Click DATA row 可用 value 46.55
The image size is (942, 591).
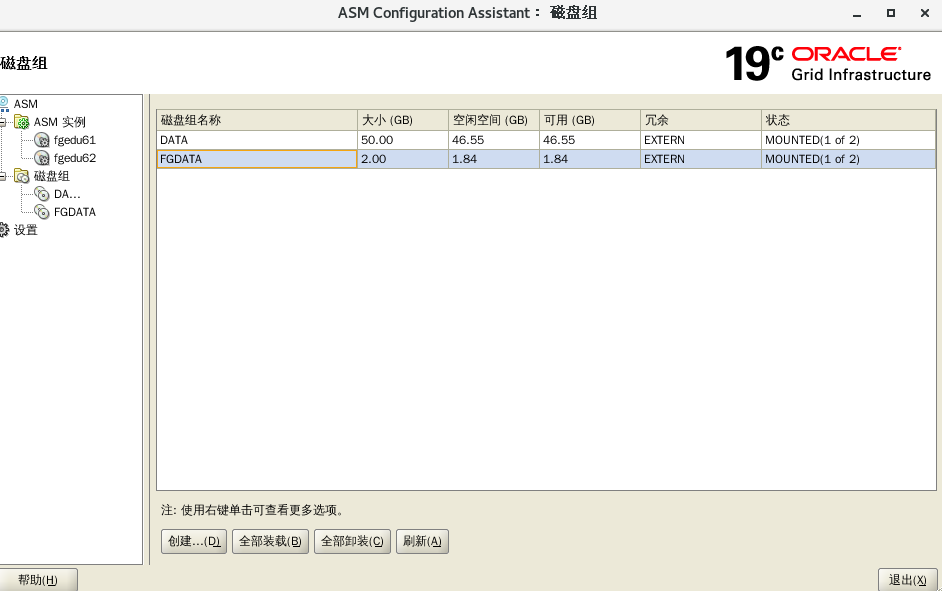pos(590,140)
